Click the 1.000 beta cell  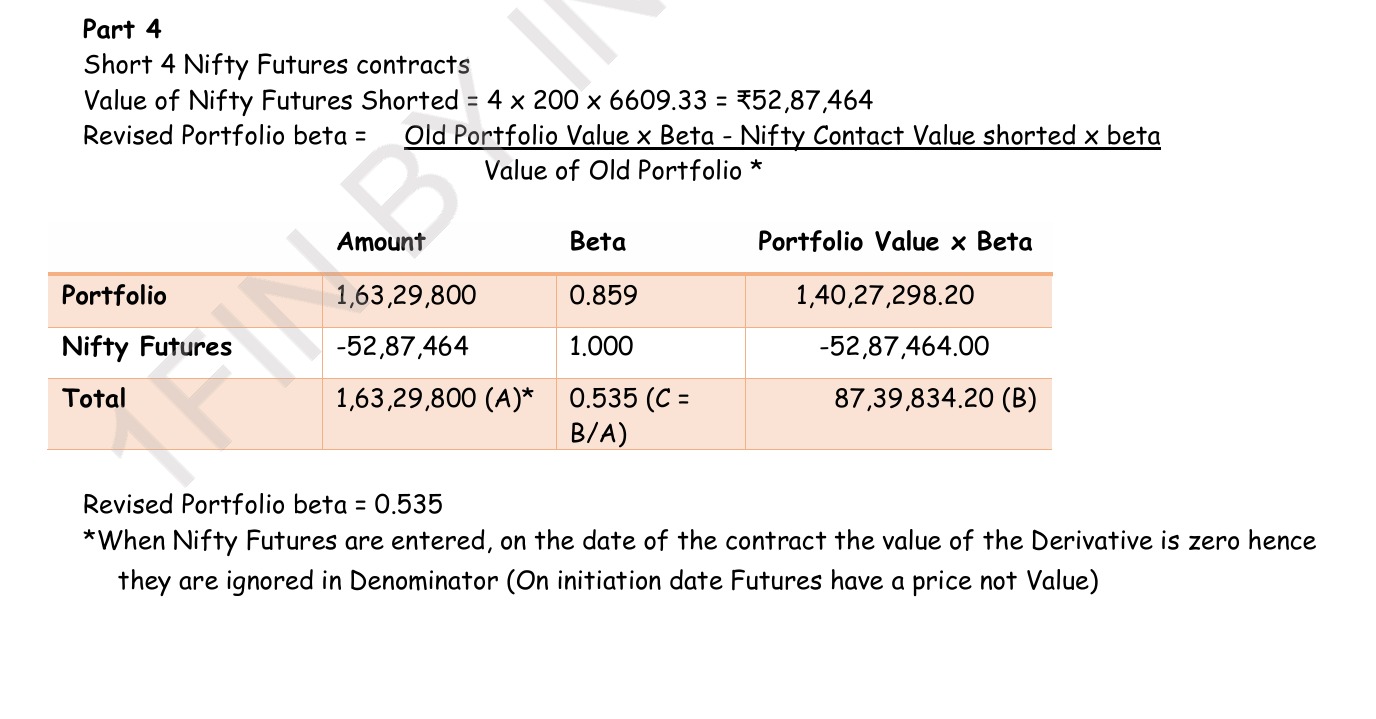[x=601, y=347]
